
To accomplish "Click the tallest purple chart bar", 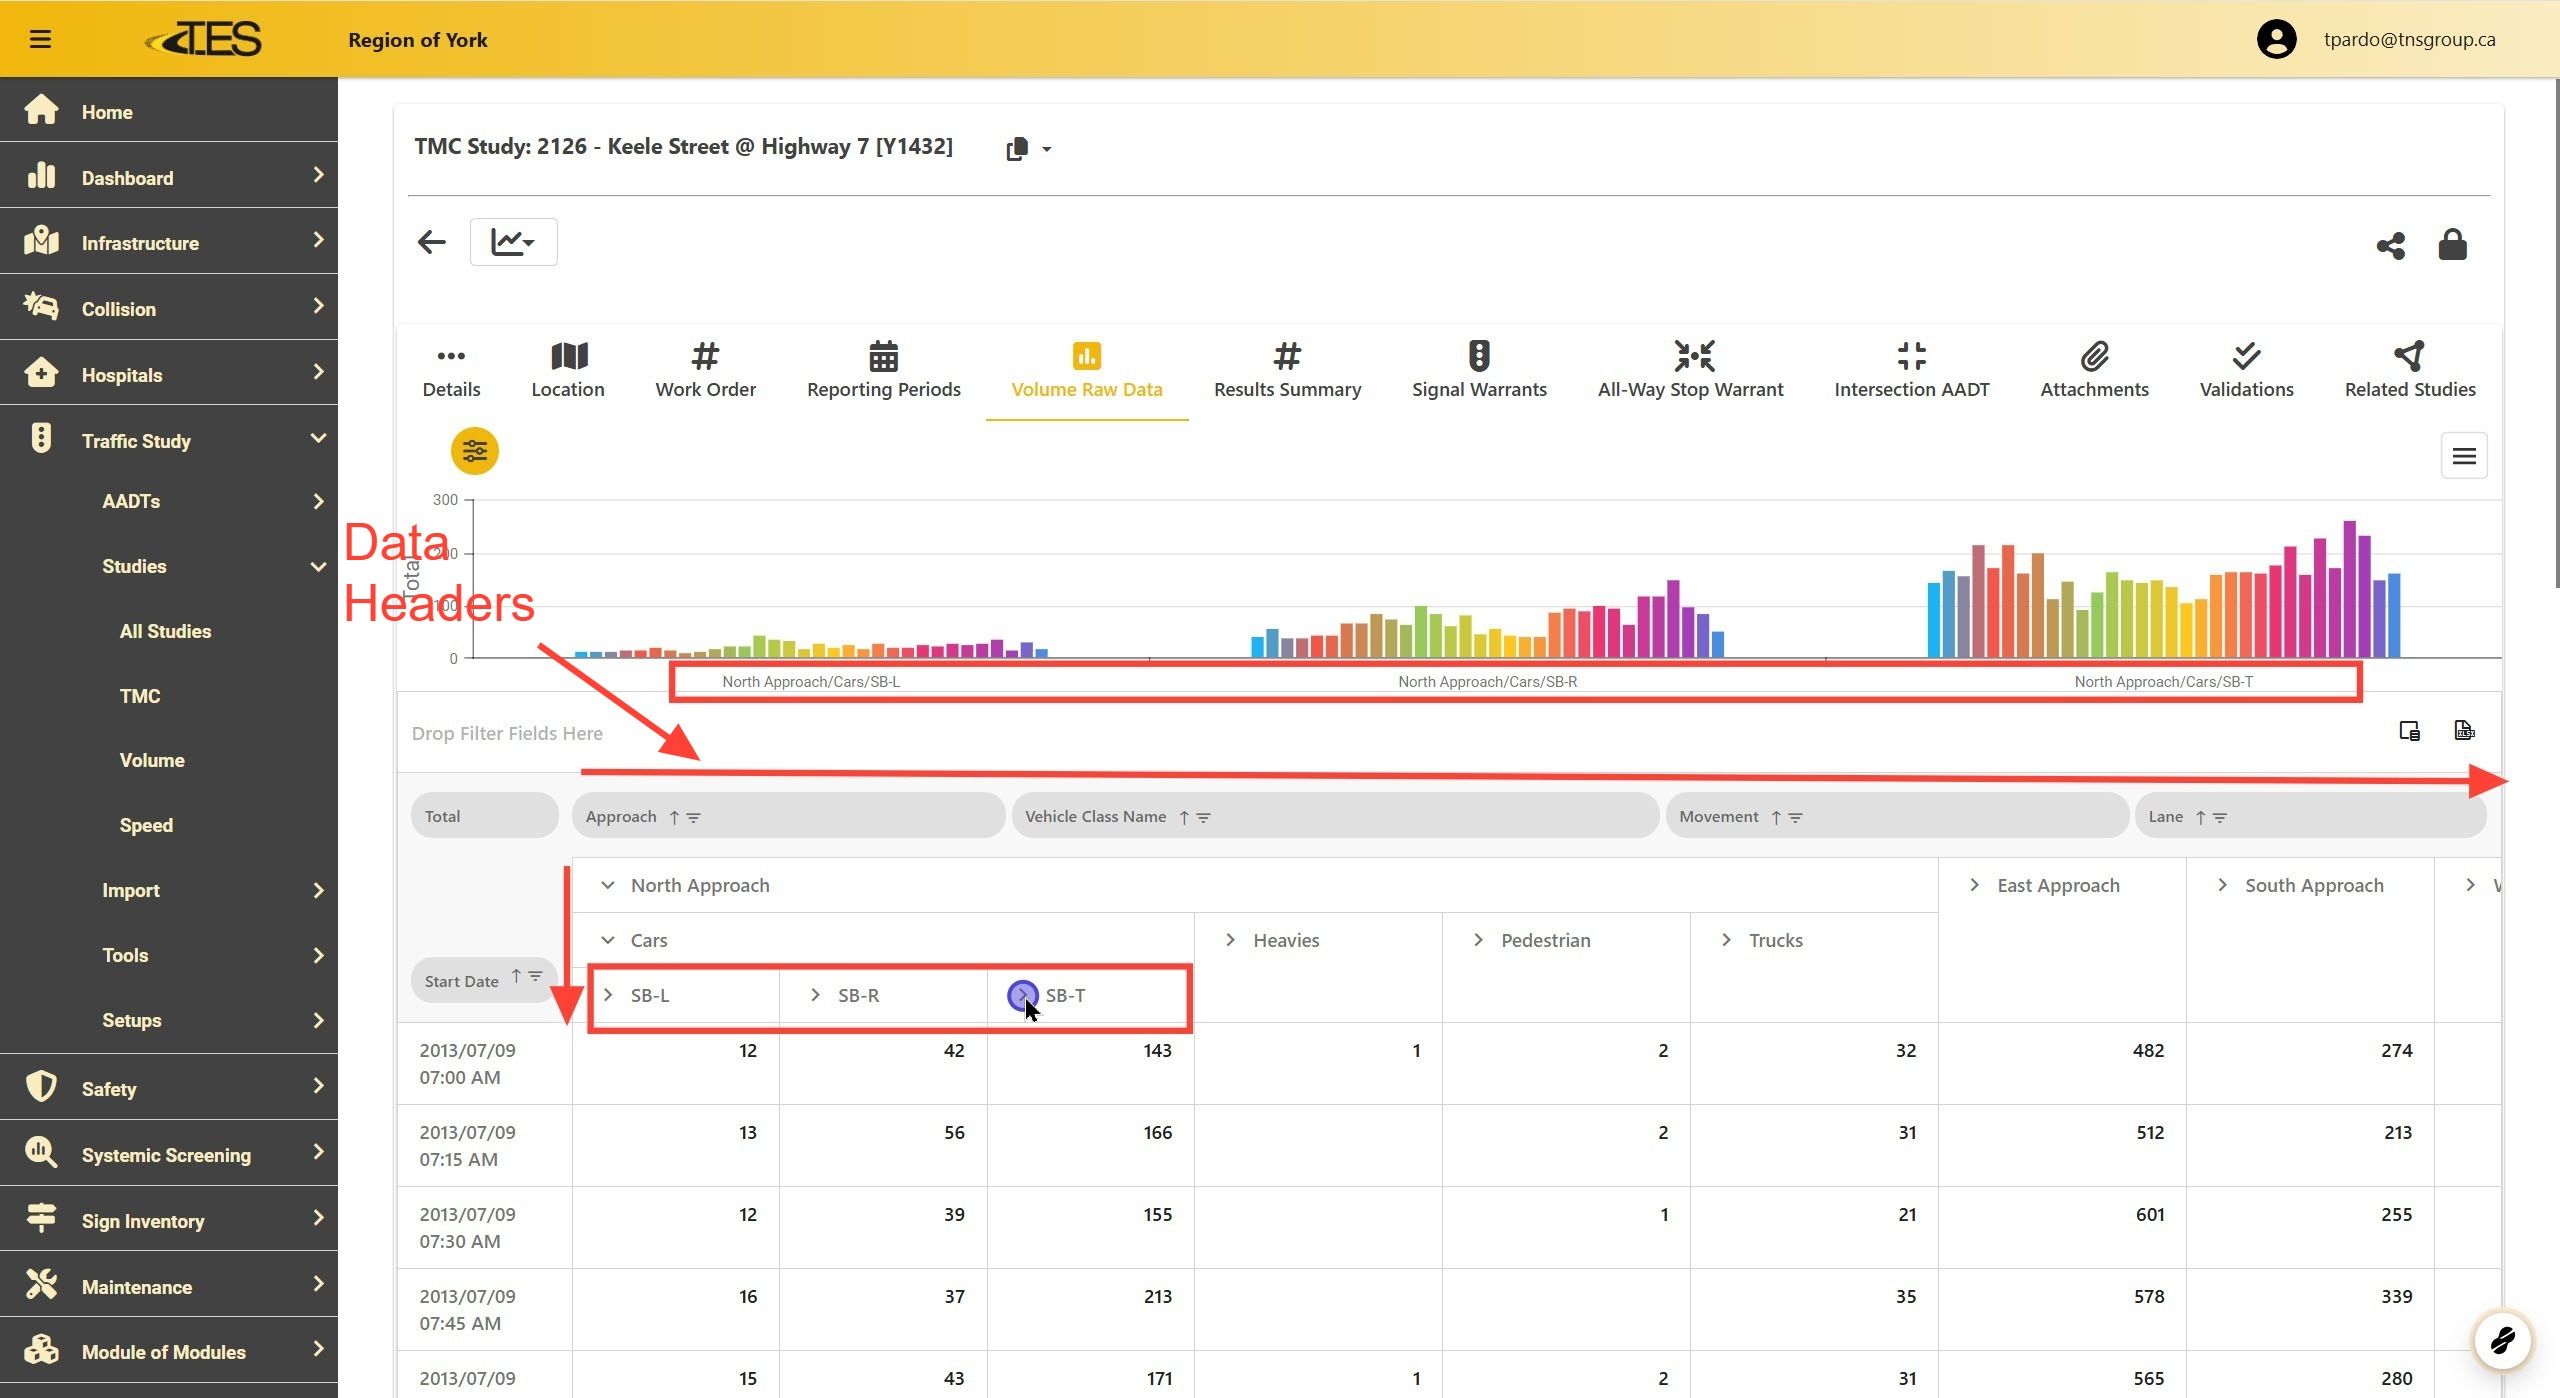I will click(x=2350, y=589).
